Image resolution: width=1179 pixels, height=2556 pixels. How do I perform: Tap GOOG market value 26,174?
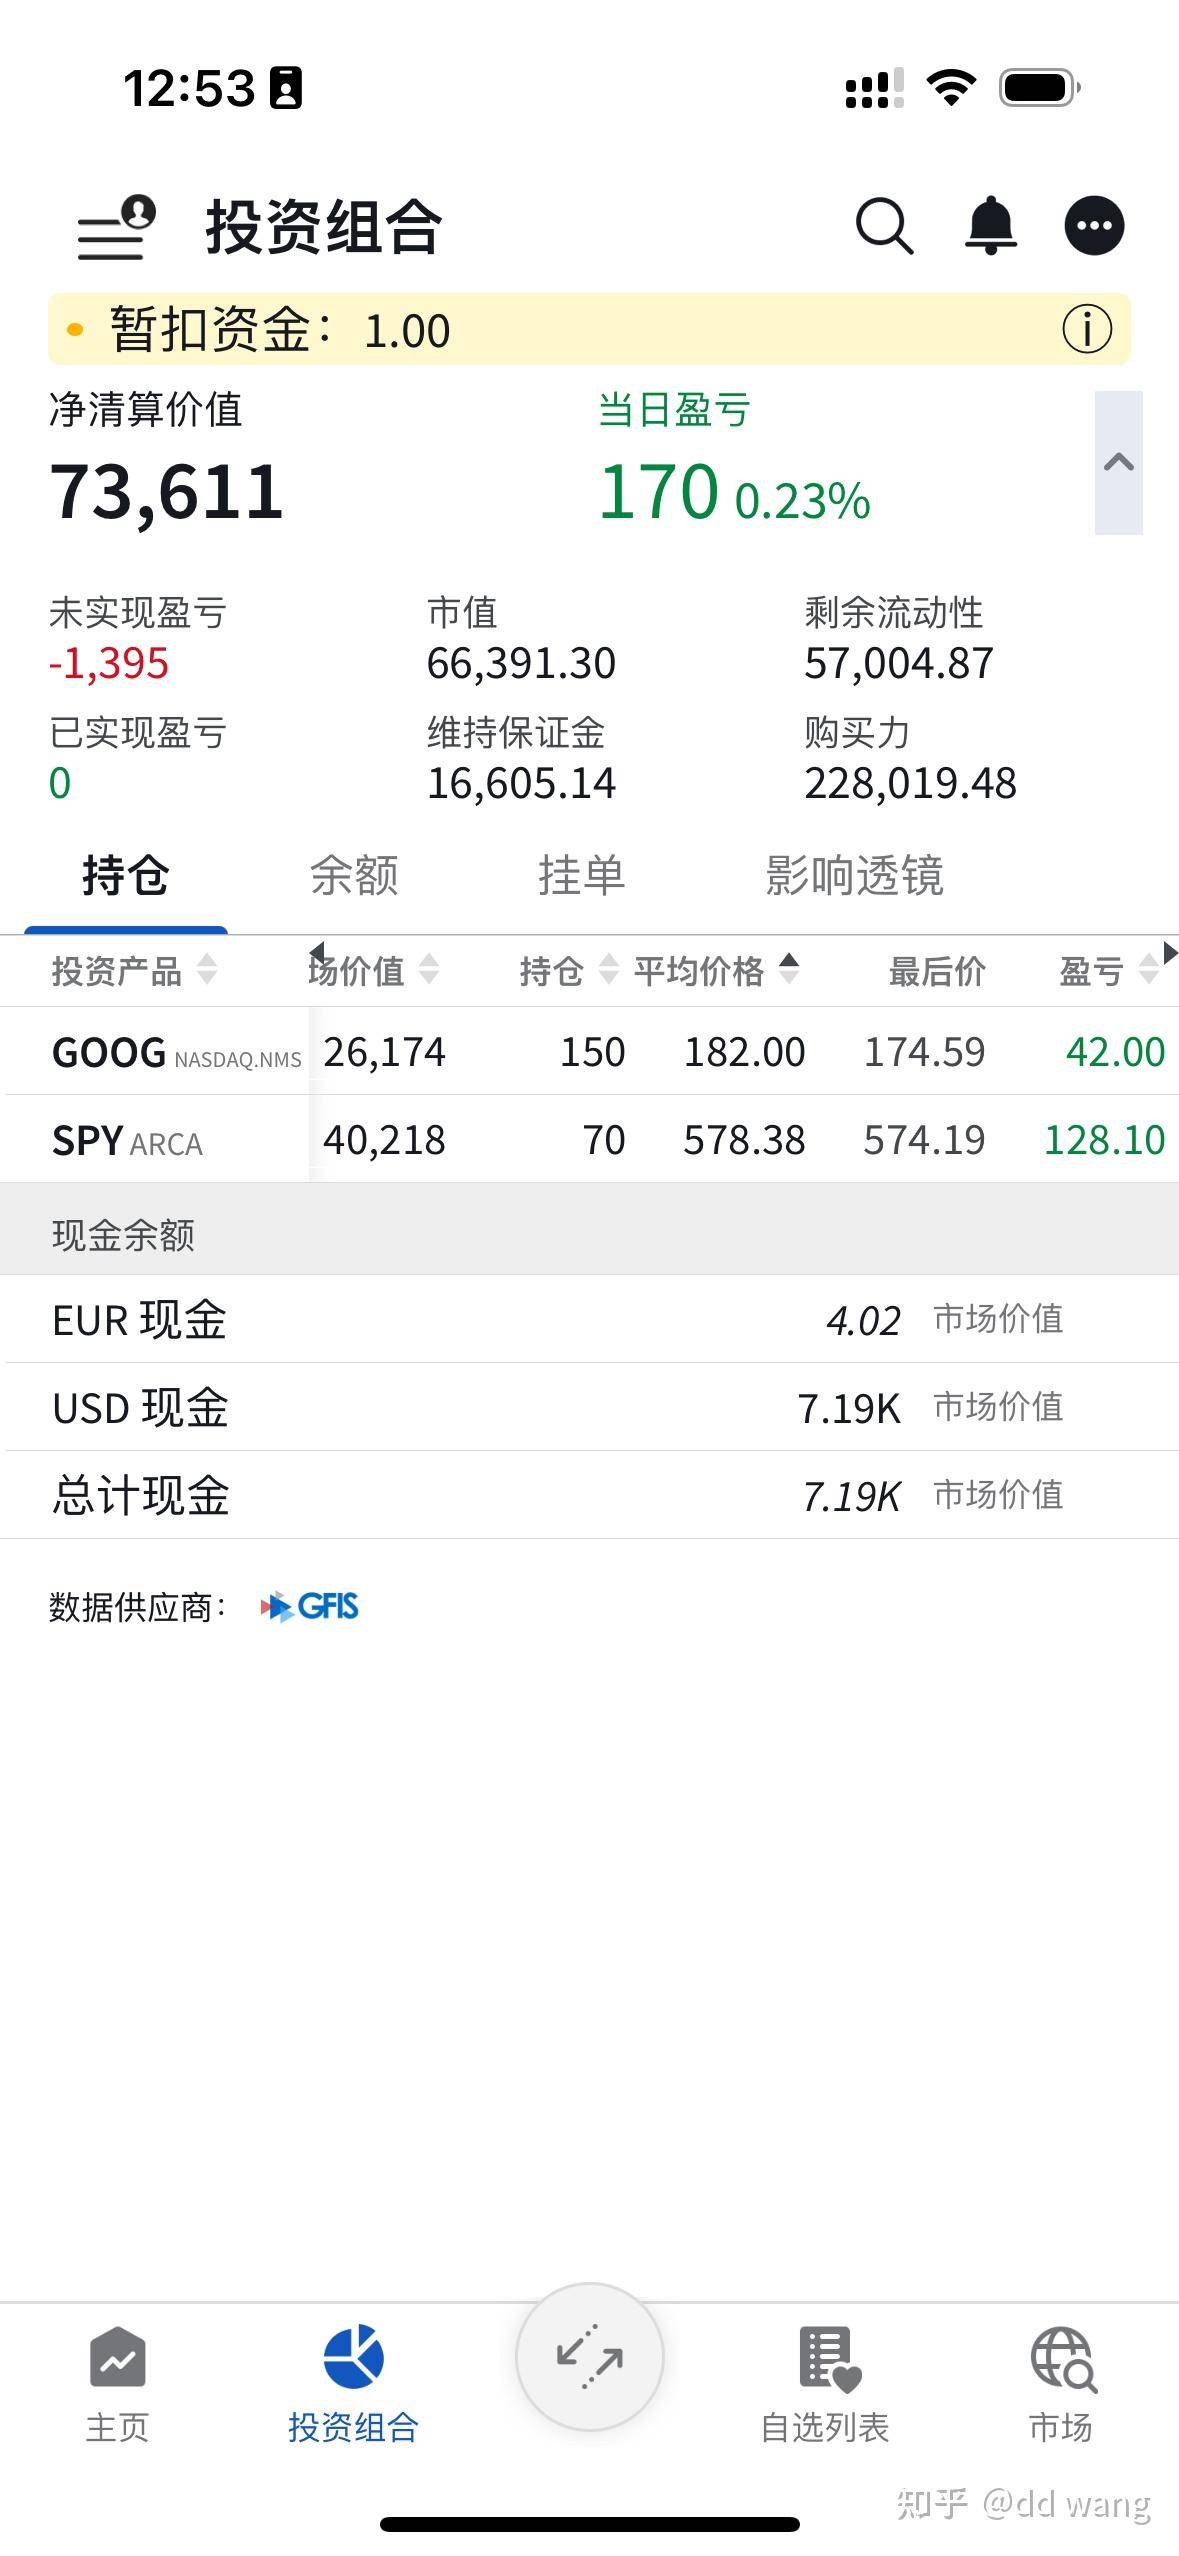384,1052
